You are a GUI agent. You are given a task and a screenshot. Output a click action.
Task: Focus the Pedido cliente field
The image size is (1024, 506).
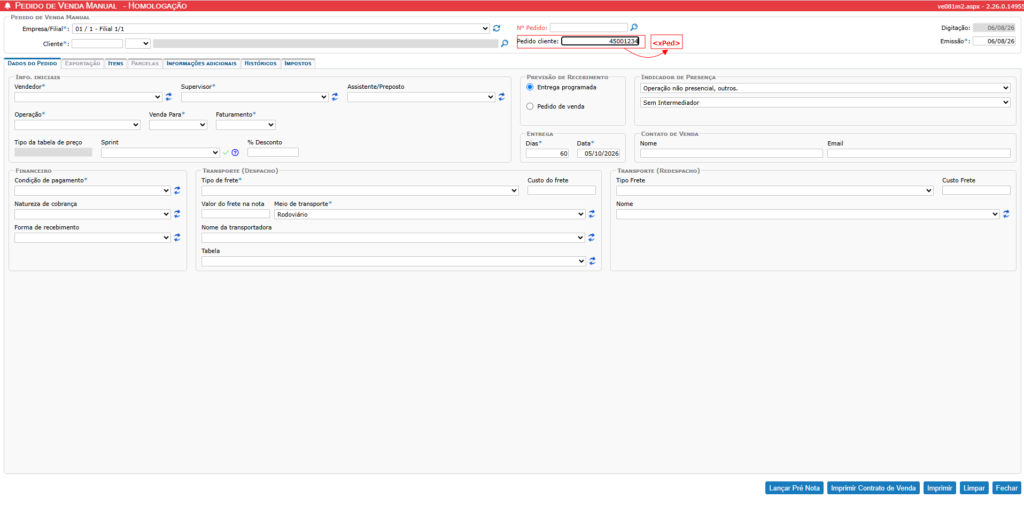click(x=601, y=41)
